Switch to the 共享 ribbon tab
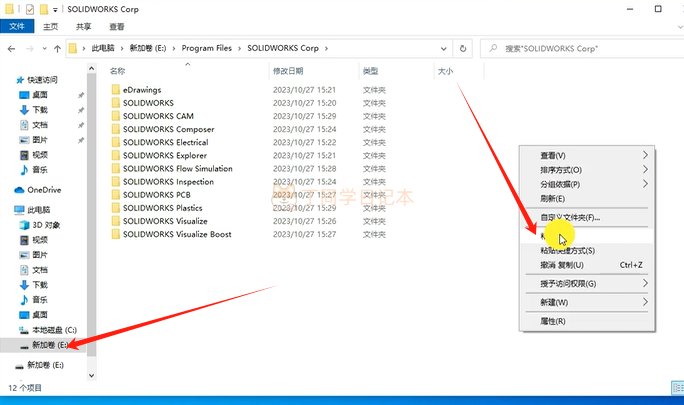Viewport: 684px width, 405px height. point(84,28)
